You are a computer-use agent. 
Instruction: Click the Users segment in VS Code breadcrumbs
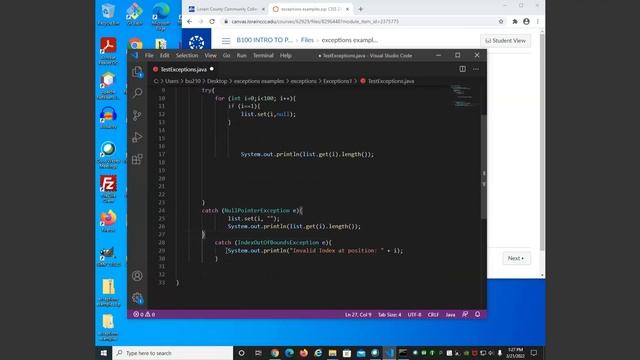pyautogui.click(x=171, y=81)
